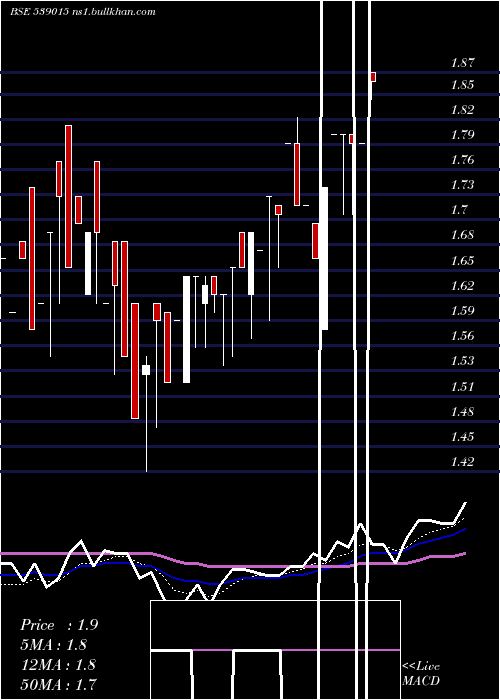Click the 1.48 price axis label
The height and width of the screenshot is (700, 500).
[462, 412]
